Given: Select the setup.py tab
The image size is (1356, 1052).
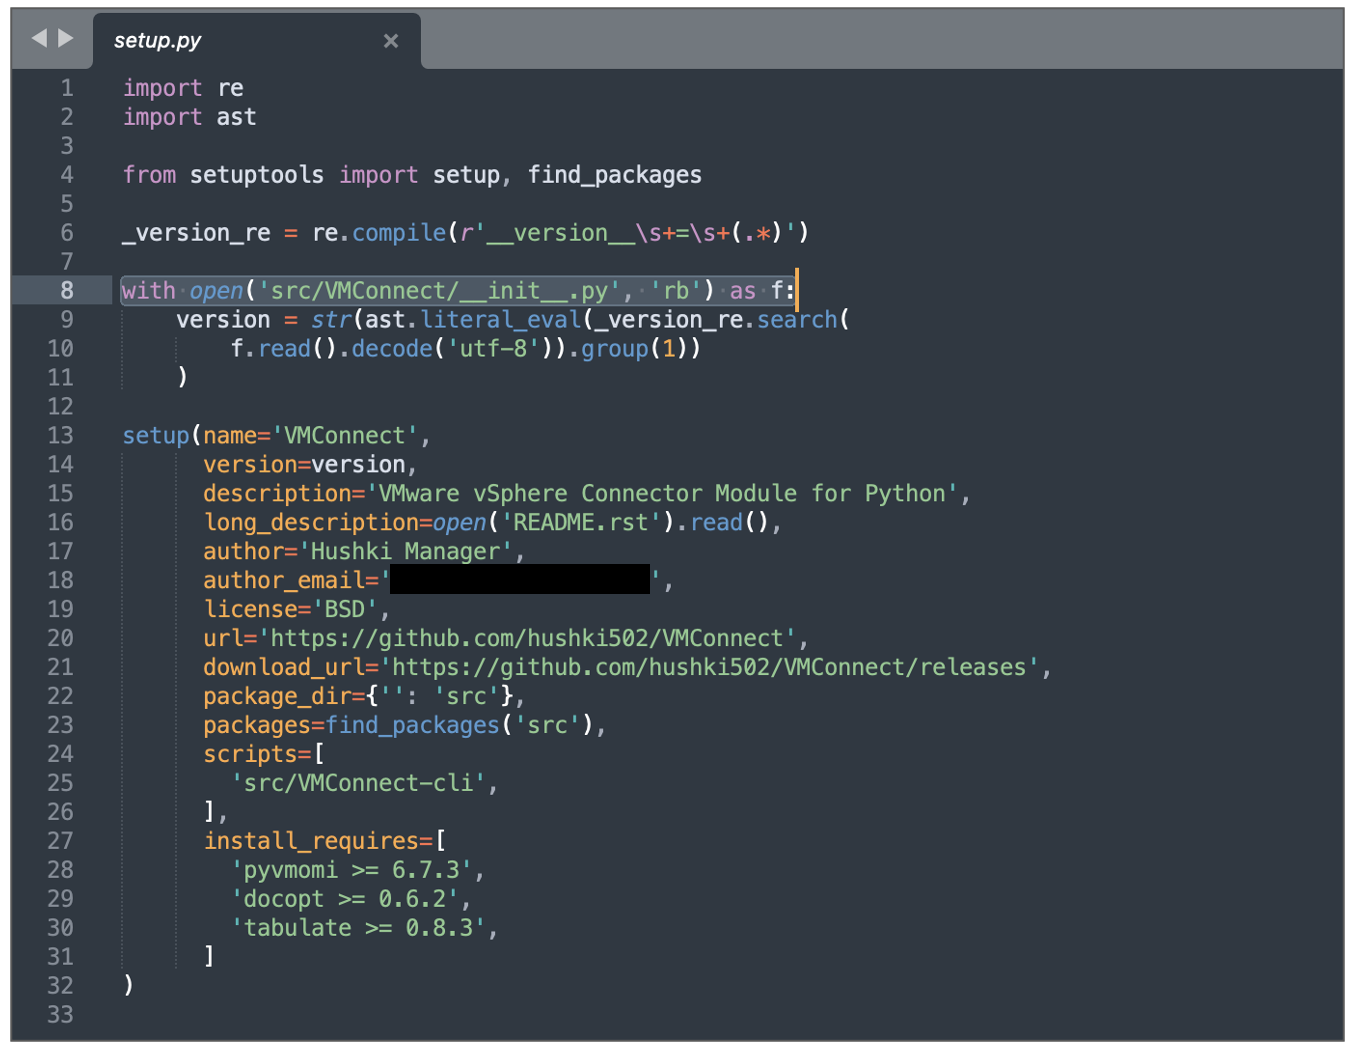Looking at the screenshot, I should click(157, 41).
